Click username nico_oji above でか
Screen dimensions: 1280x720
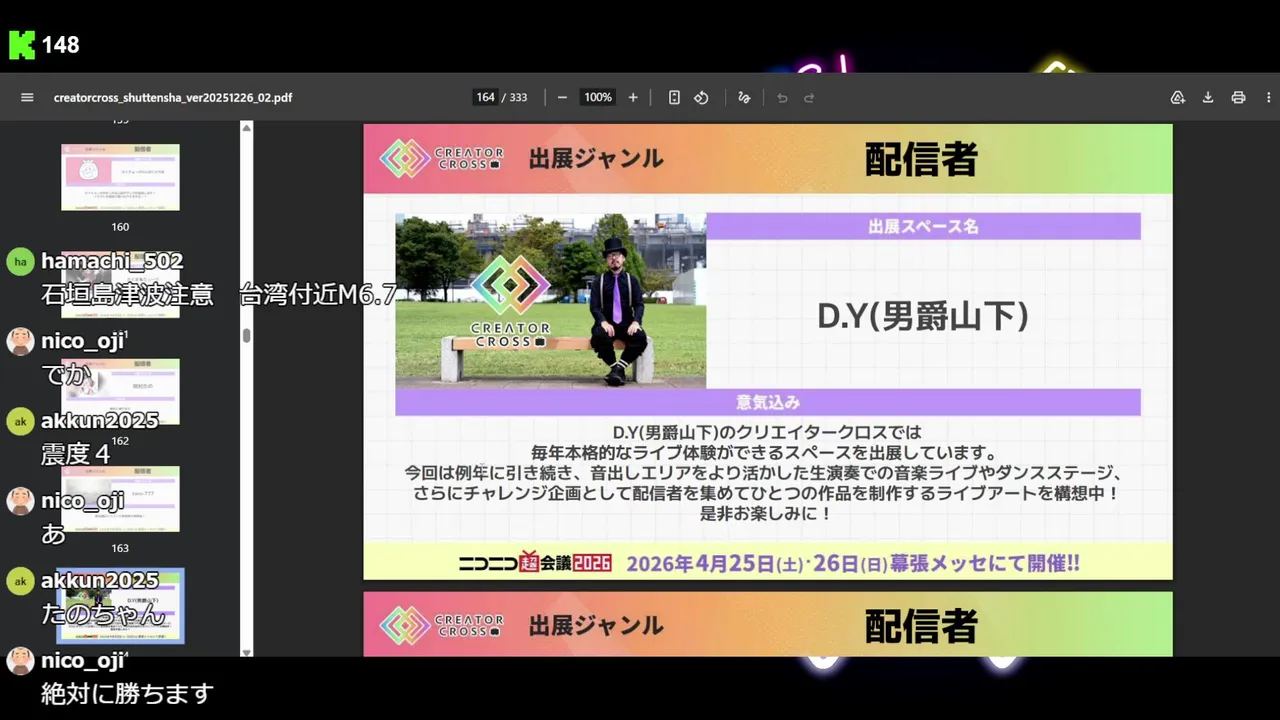(x=83, y=341)
